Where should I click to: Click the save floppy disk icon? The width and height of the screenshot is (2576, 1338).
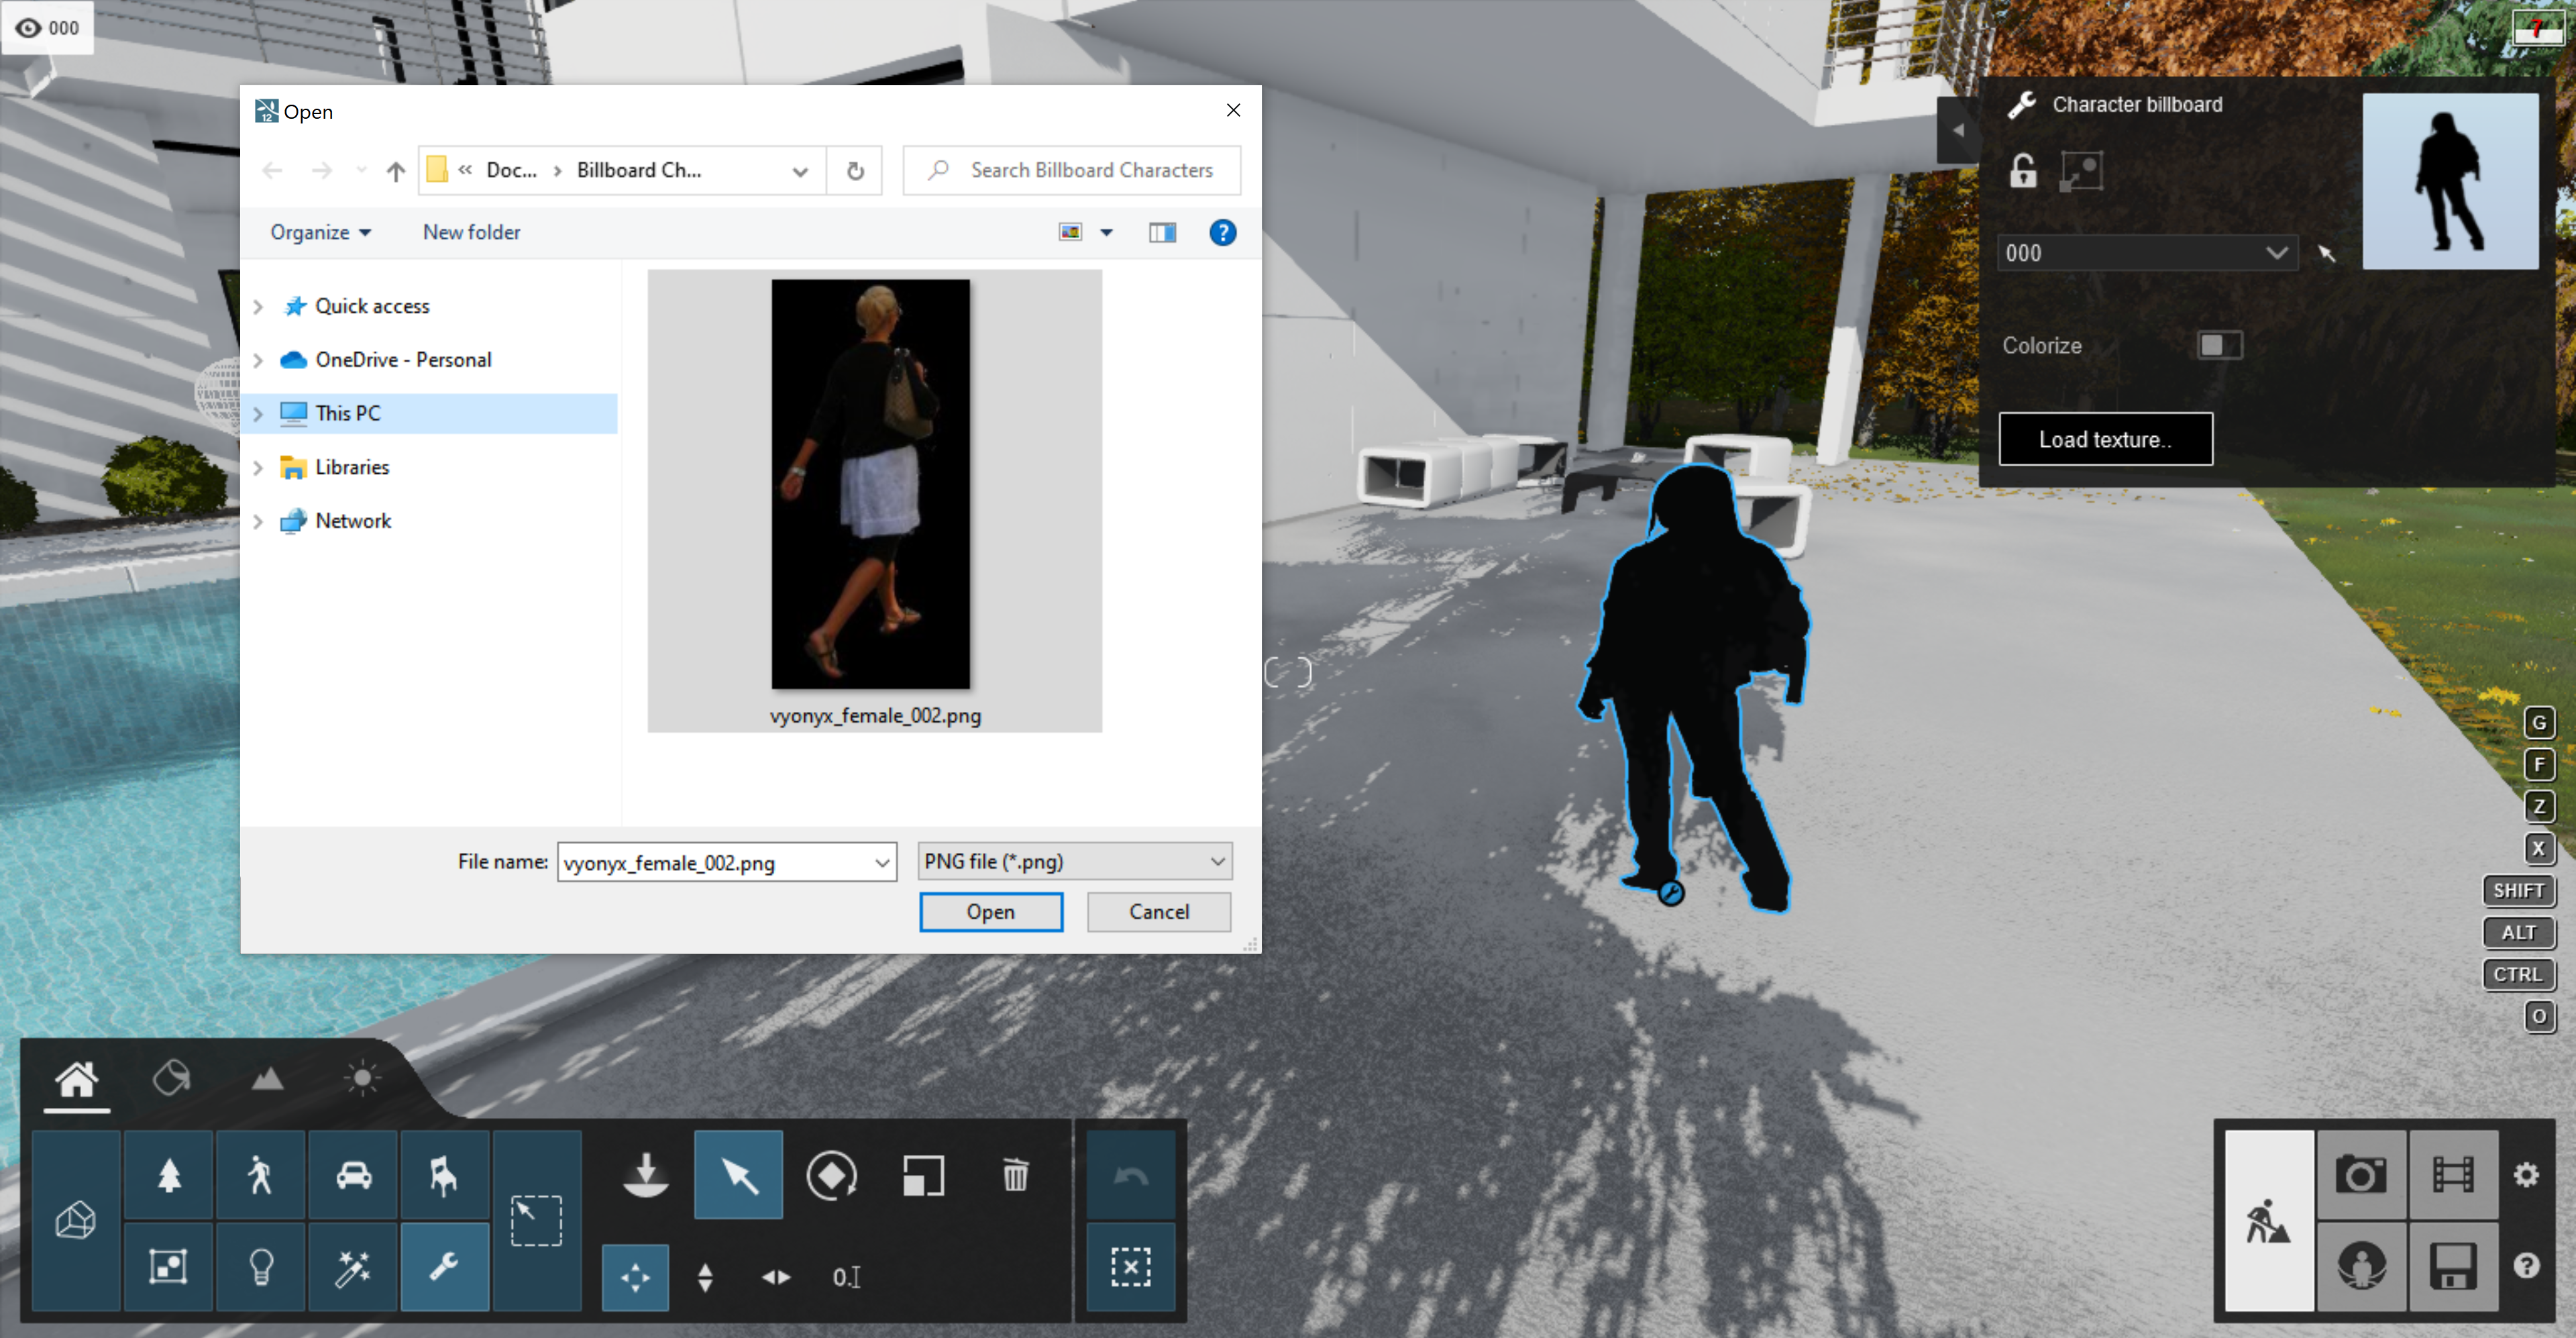coord(2452,1266)
